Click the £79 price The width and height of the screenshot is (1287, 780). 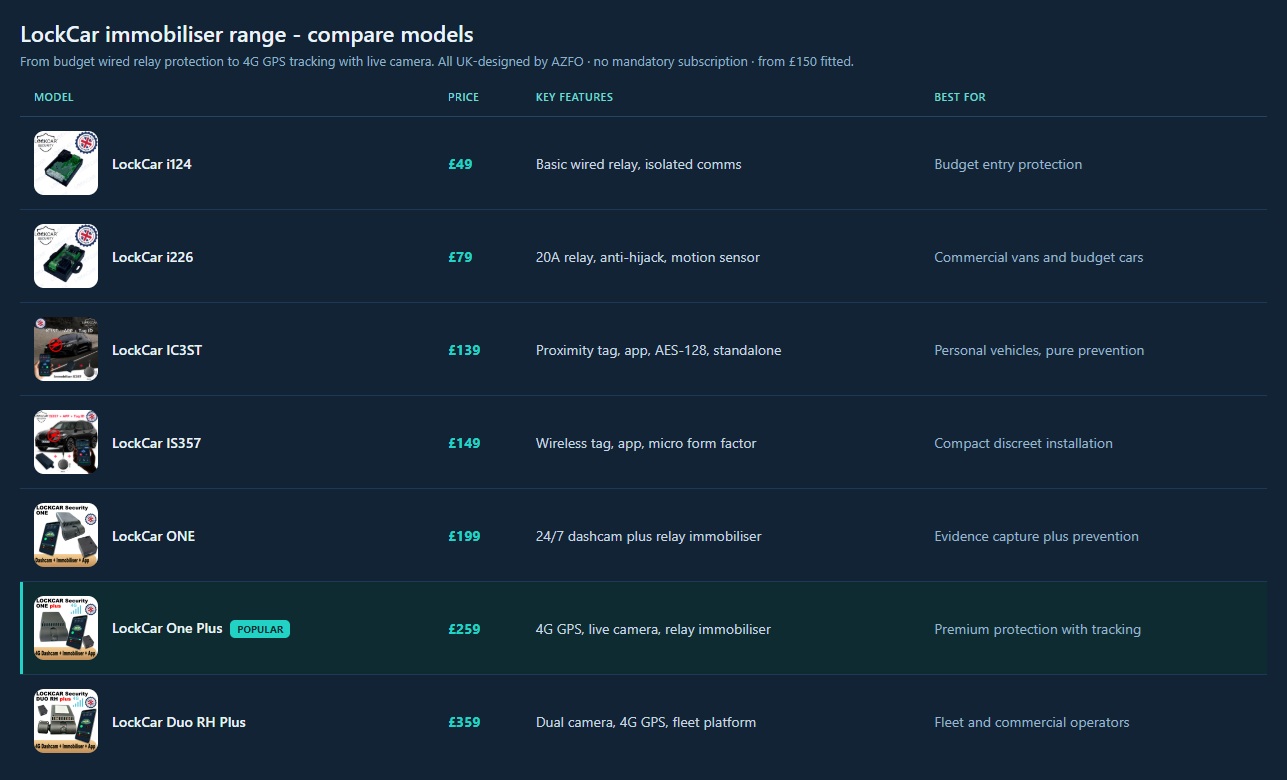tap(460, 257)
